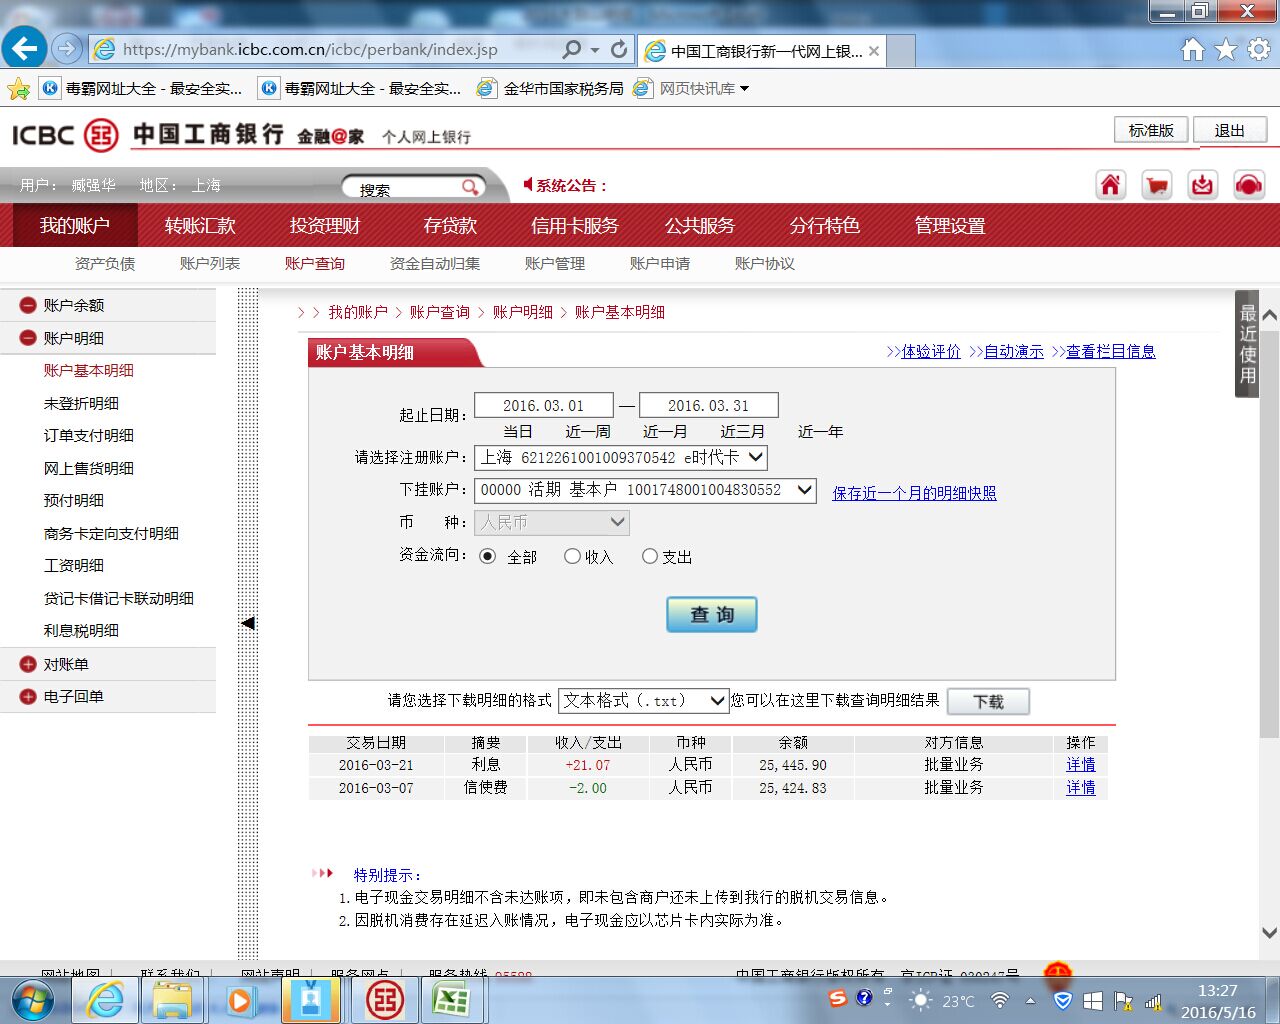
Task: Open media player icon in taskbar
Action: pyautogui.click(x=240, y=1000)
